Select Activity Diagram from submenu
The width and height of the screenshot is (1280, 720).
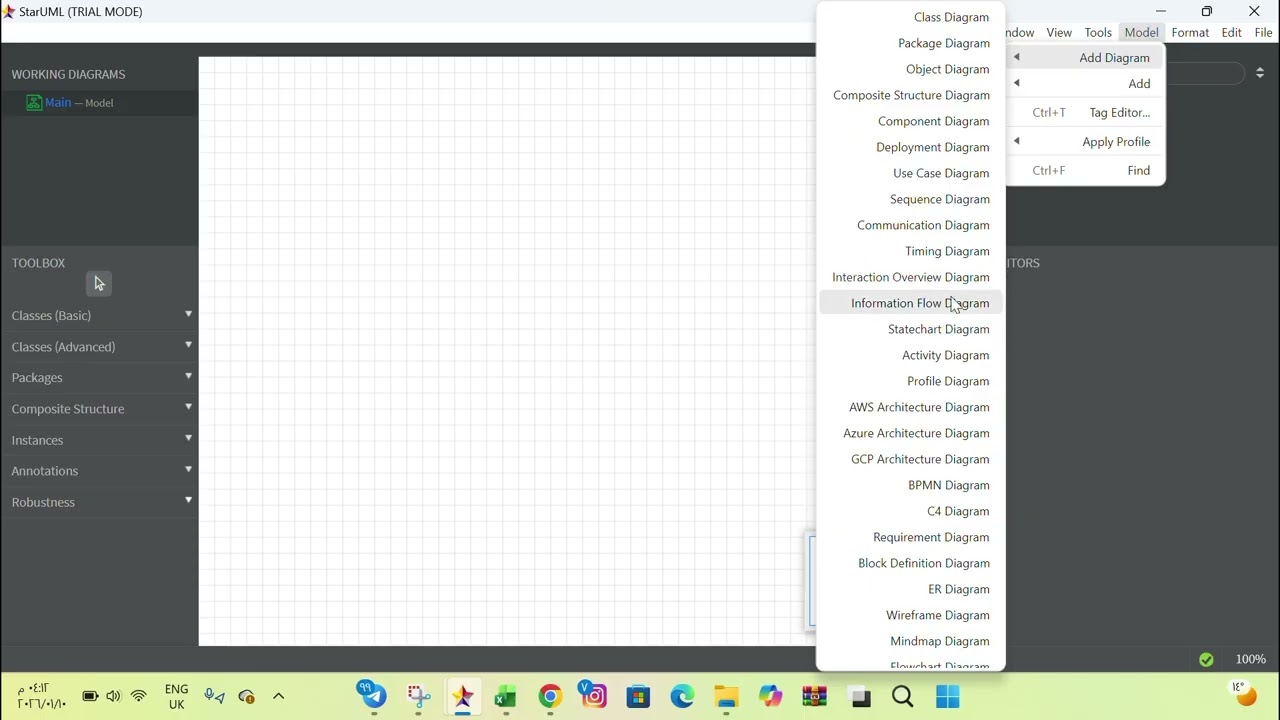coord(911,355)
